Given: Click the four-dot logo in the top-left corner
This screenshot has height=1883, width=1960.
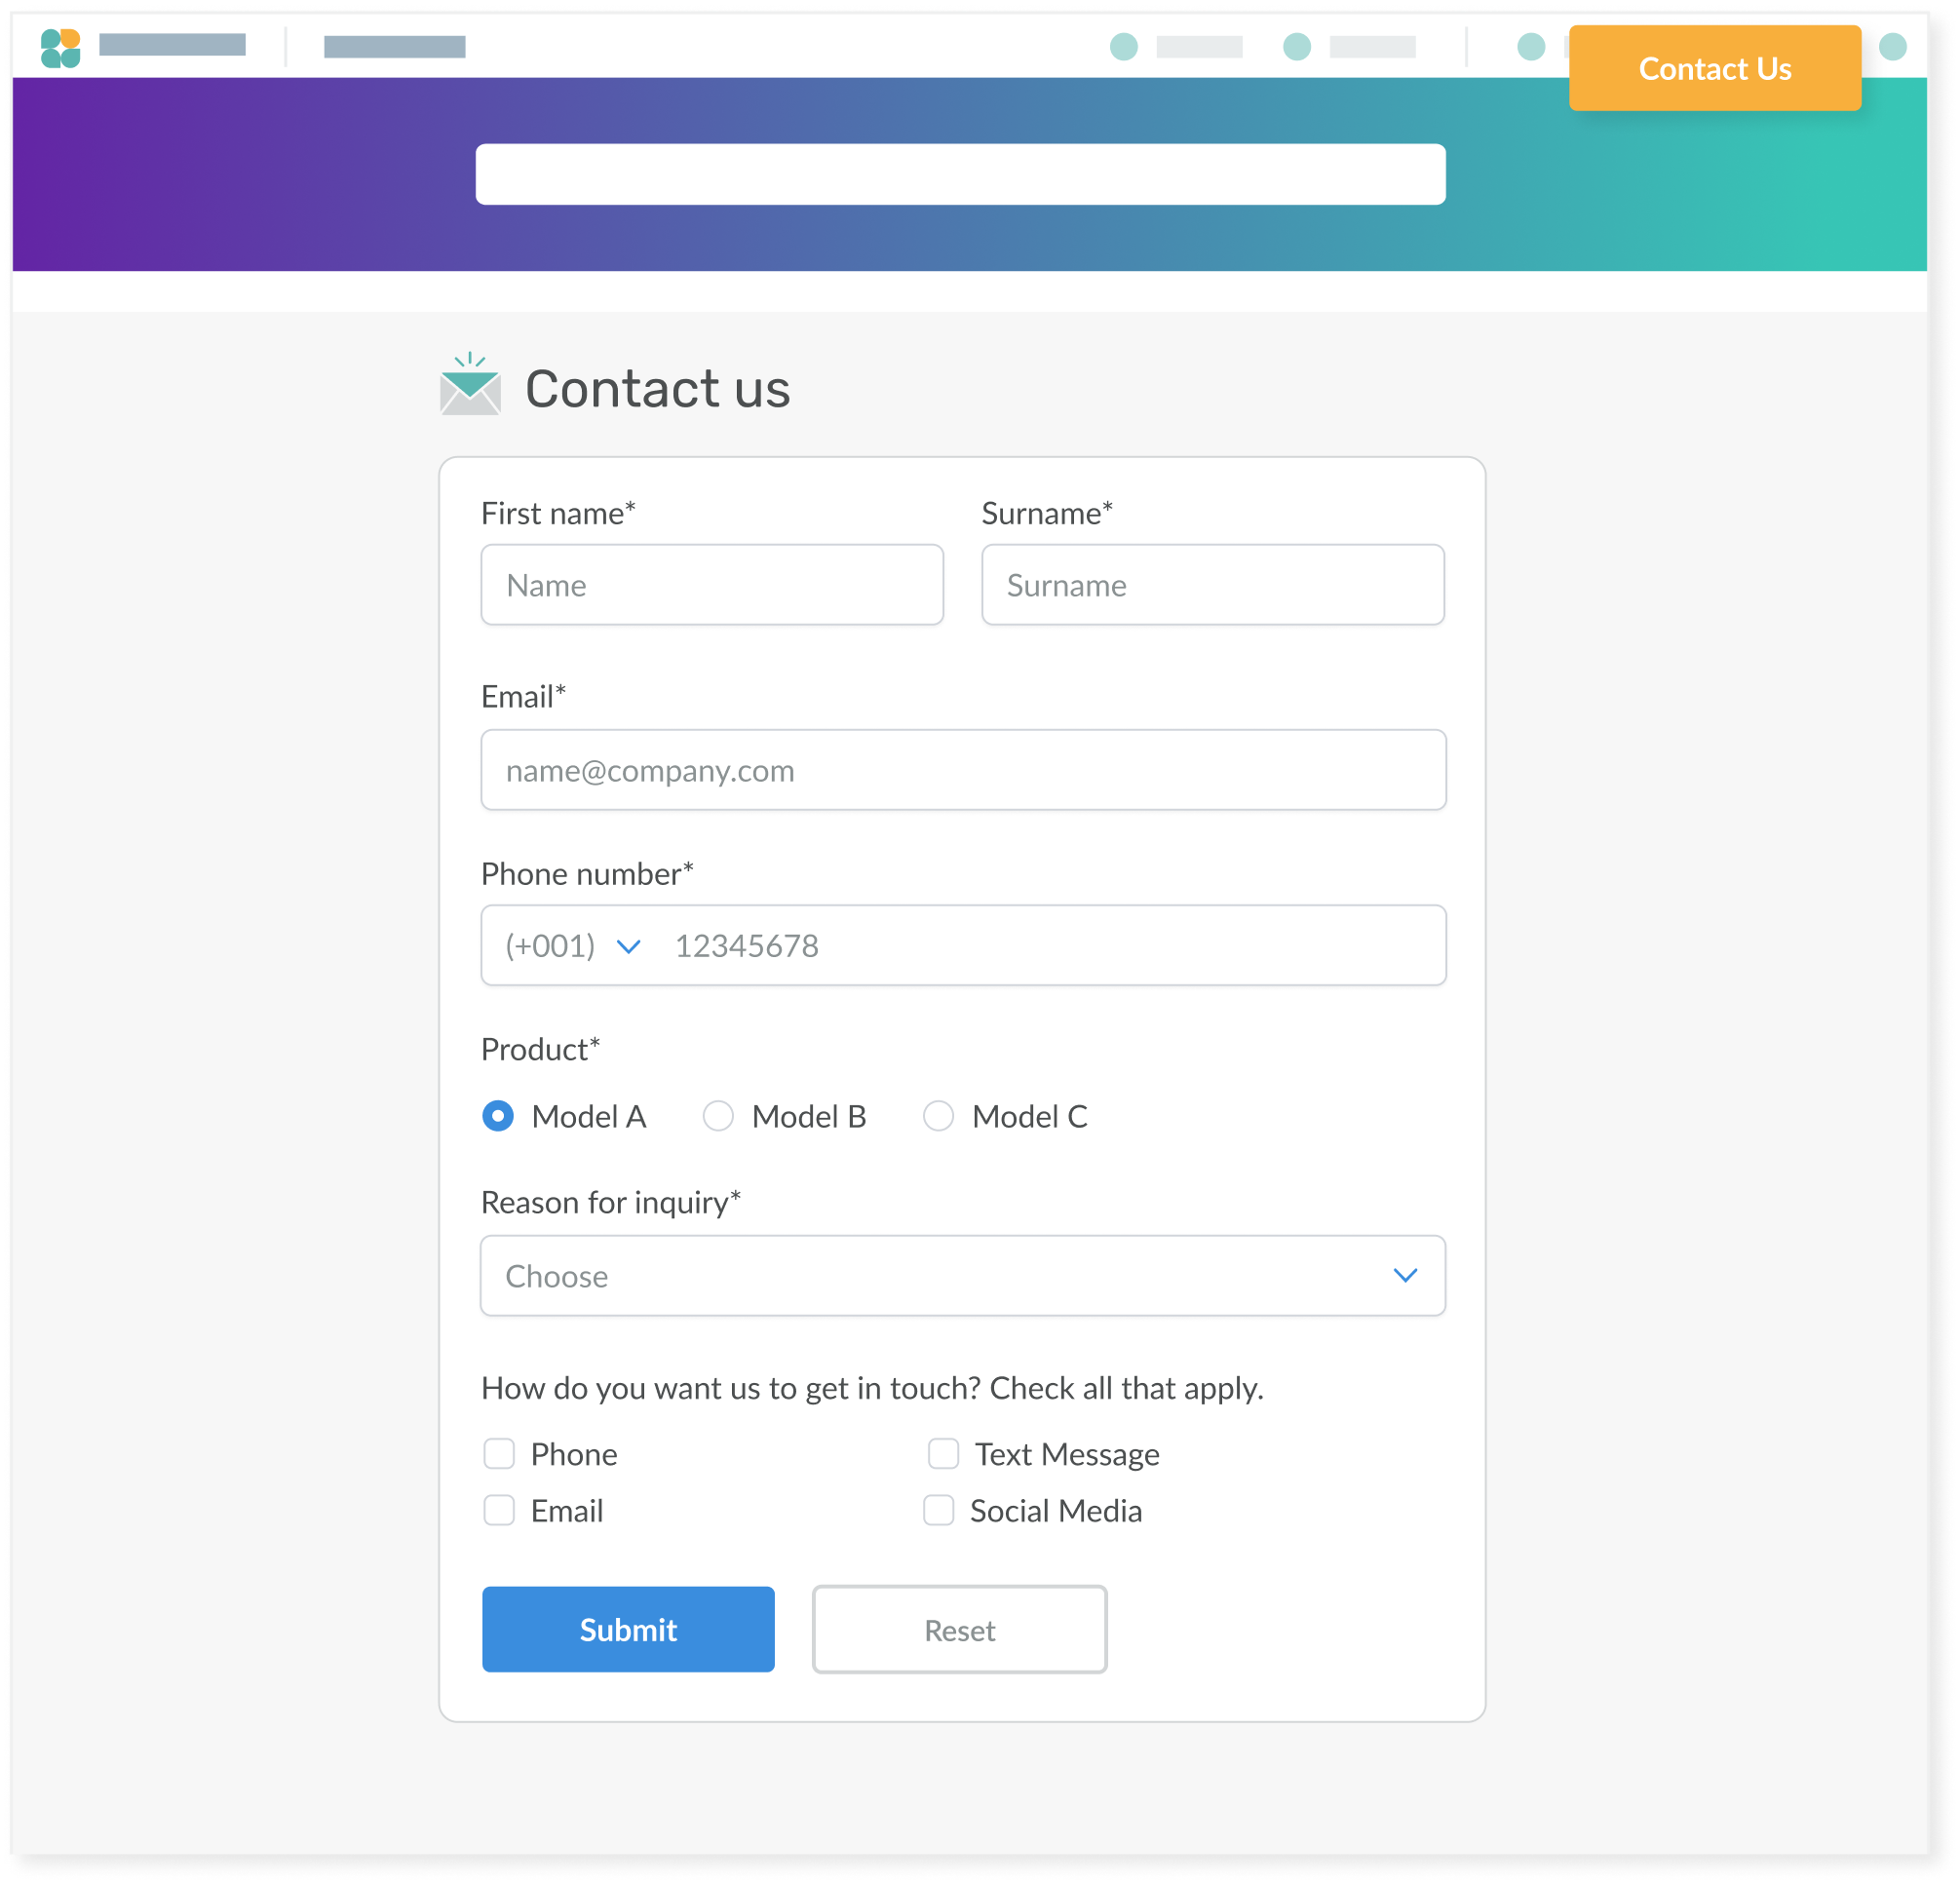Looking at the screenshot, I should (x=62, y=46).
